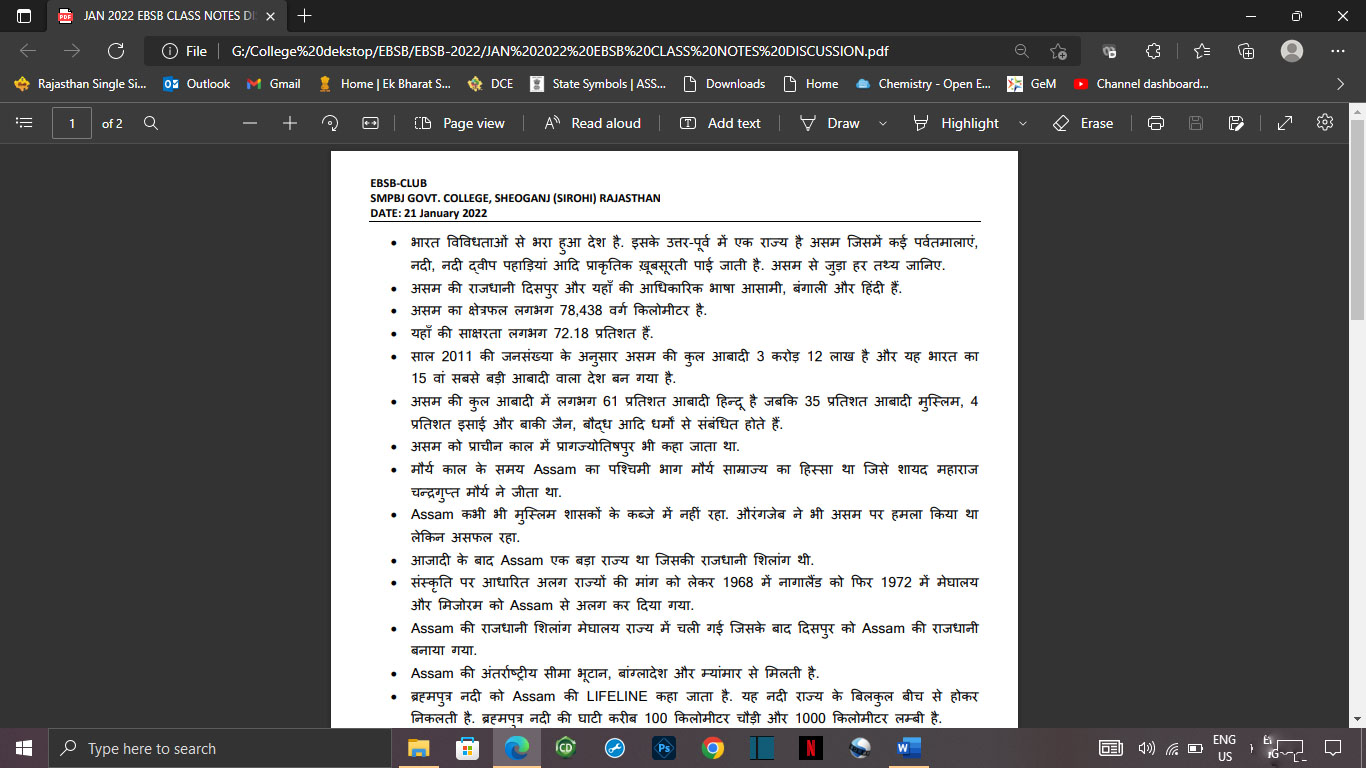Go back to previous page in browser
The width and height of the screenshot is (1366, 768).
(28, 51)
